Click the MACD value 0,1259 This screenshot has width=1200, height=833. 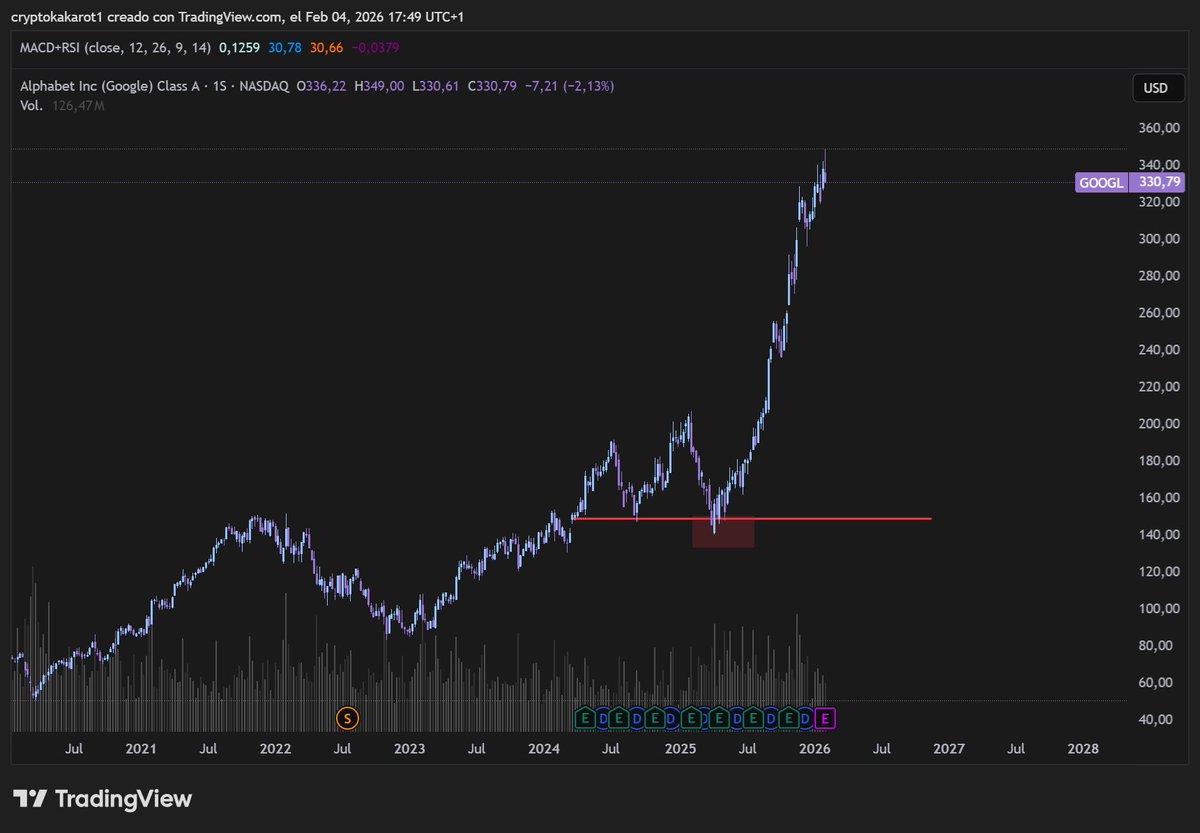(239, 47)
